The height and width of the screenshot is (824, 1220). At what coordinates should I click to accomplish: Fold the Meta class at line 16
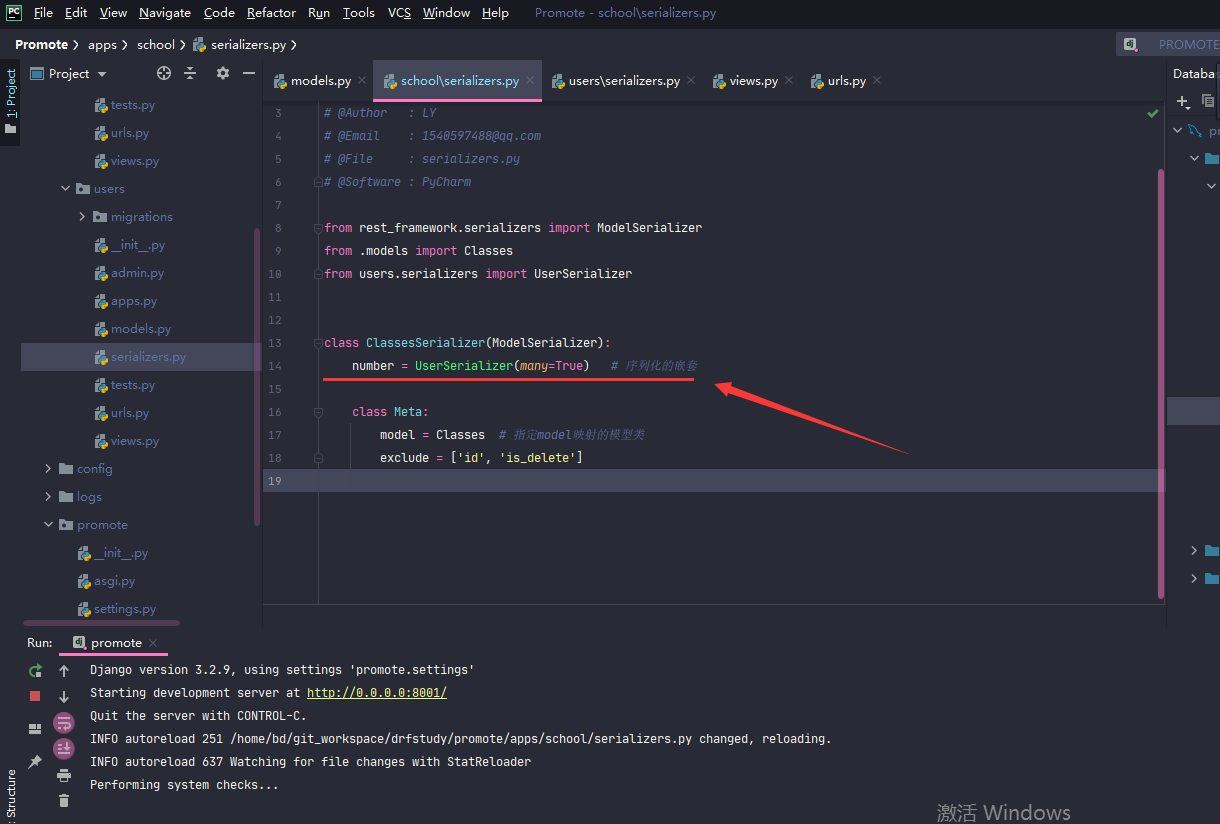coord(318,412)
